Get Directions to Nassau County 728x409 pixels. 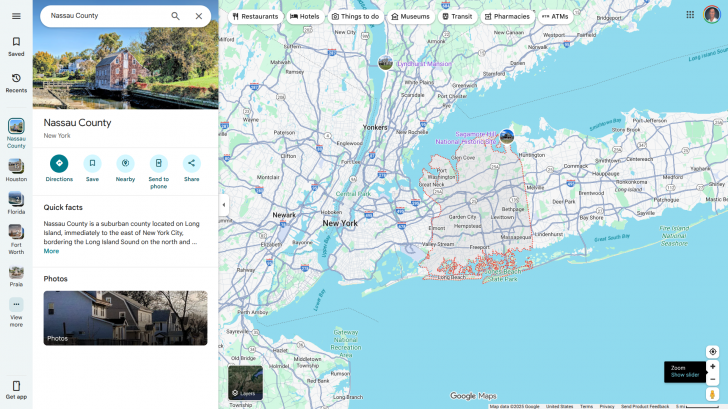tap(59, 163)
